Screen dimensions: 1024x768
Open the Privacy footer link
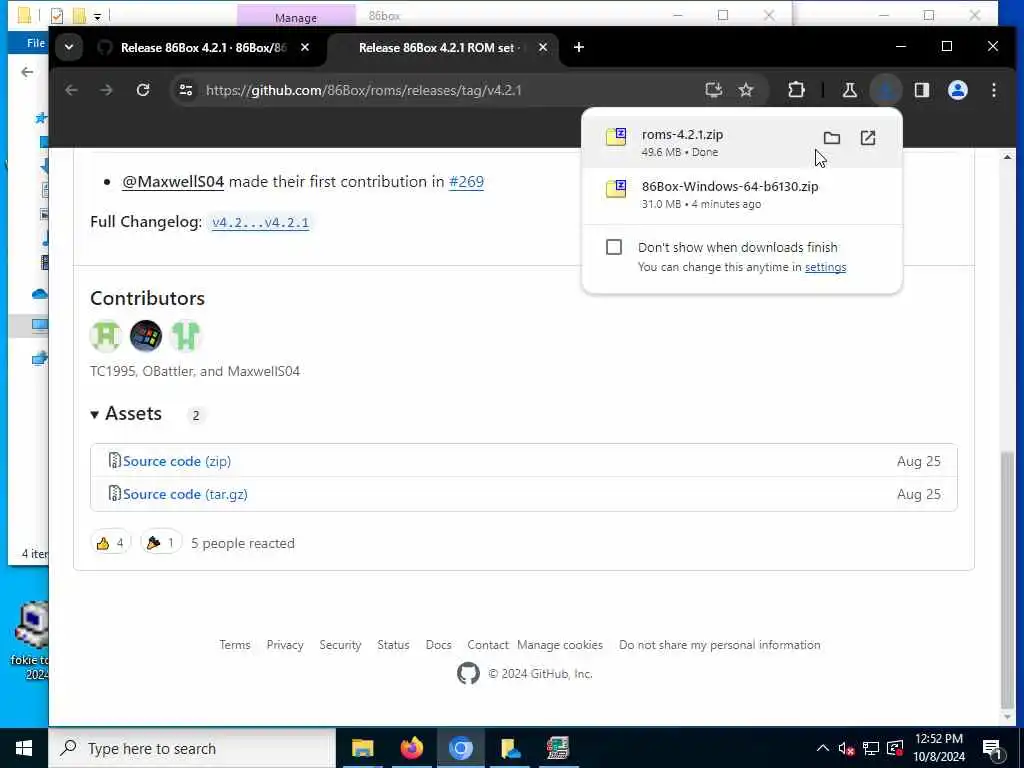pos(285,645)
